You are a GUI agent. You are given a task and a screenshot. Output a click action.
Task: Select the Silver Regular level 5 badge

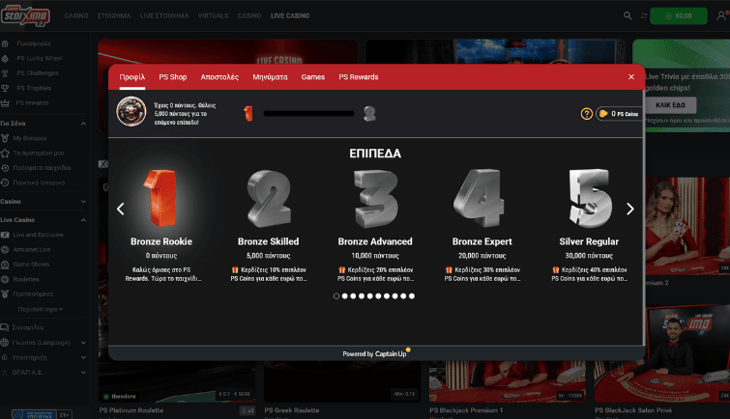point(588,198)
